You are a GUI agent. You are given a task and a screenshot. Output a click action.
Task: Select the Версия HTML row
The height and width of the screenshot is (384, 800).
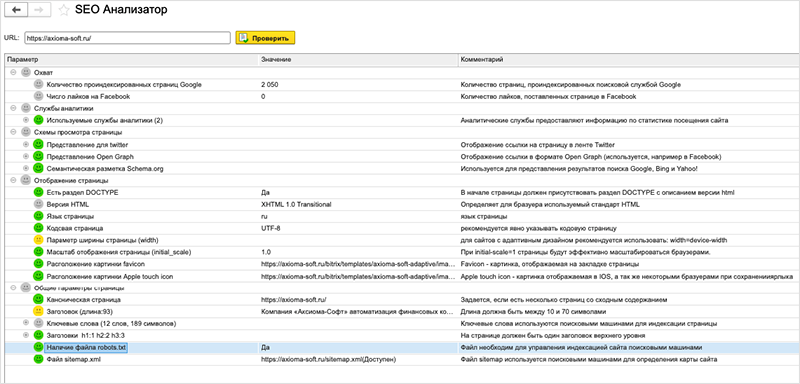coord(402,204)
